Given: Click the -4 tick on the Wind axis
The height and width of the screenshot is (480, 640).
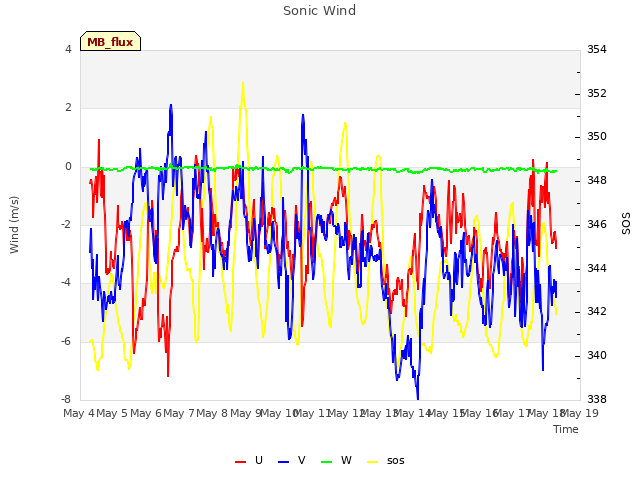Looking at the screenshot, I should 67,283.
